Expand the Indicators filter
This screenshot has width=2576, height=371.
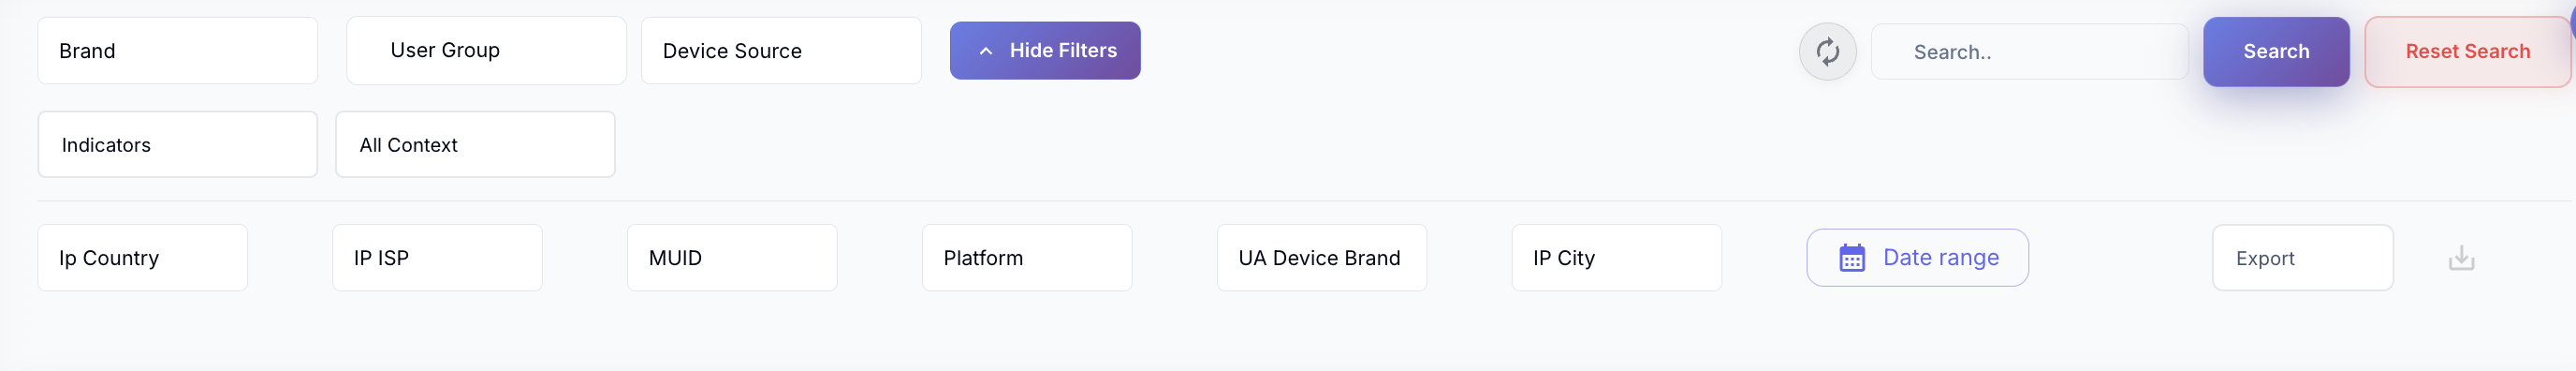178,145
